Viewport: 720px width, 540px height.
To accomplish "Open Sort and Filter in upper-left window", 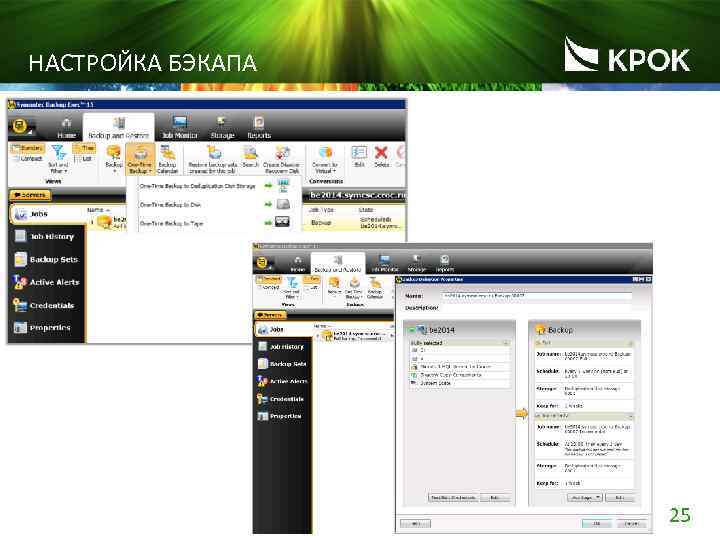I will tap(58, 159).
